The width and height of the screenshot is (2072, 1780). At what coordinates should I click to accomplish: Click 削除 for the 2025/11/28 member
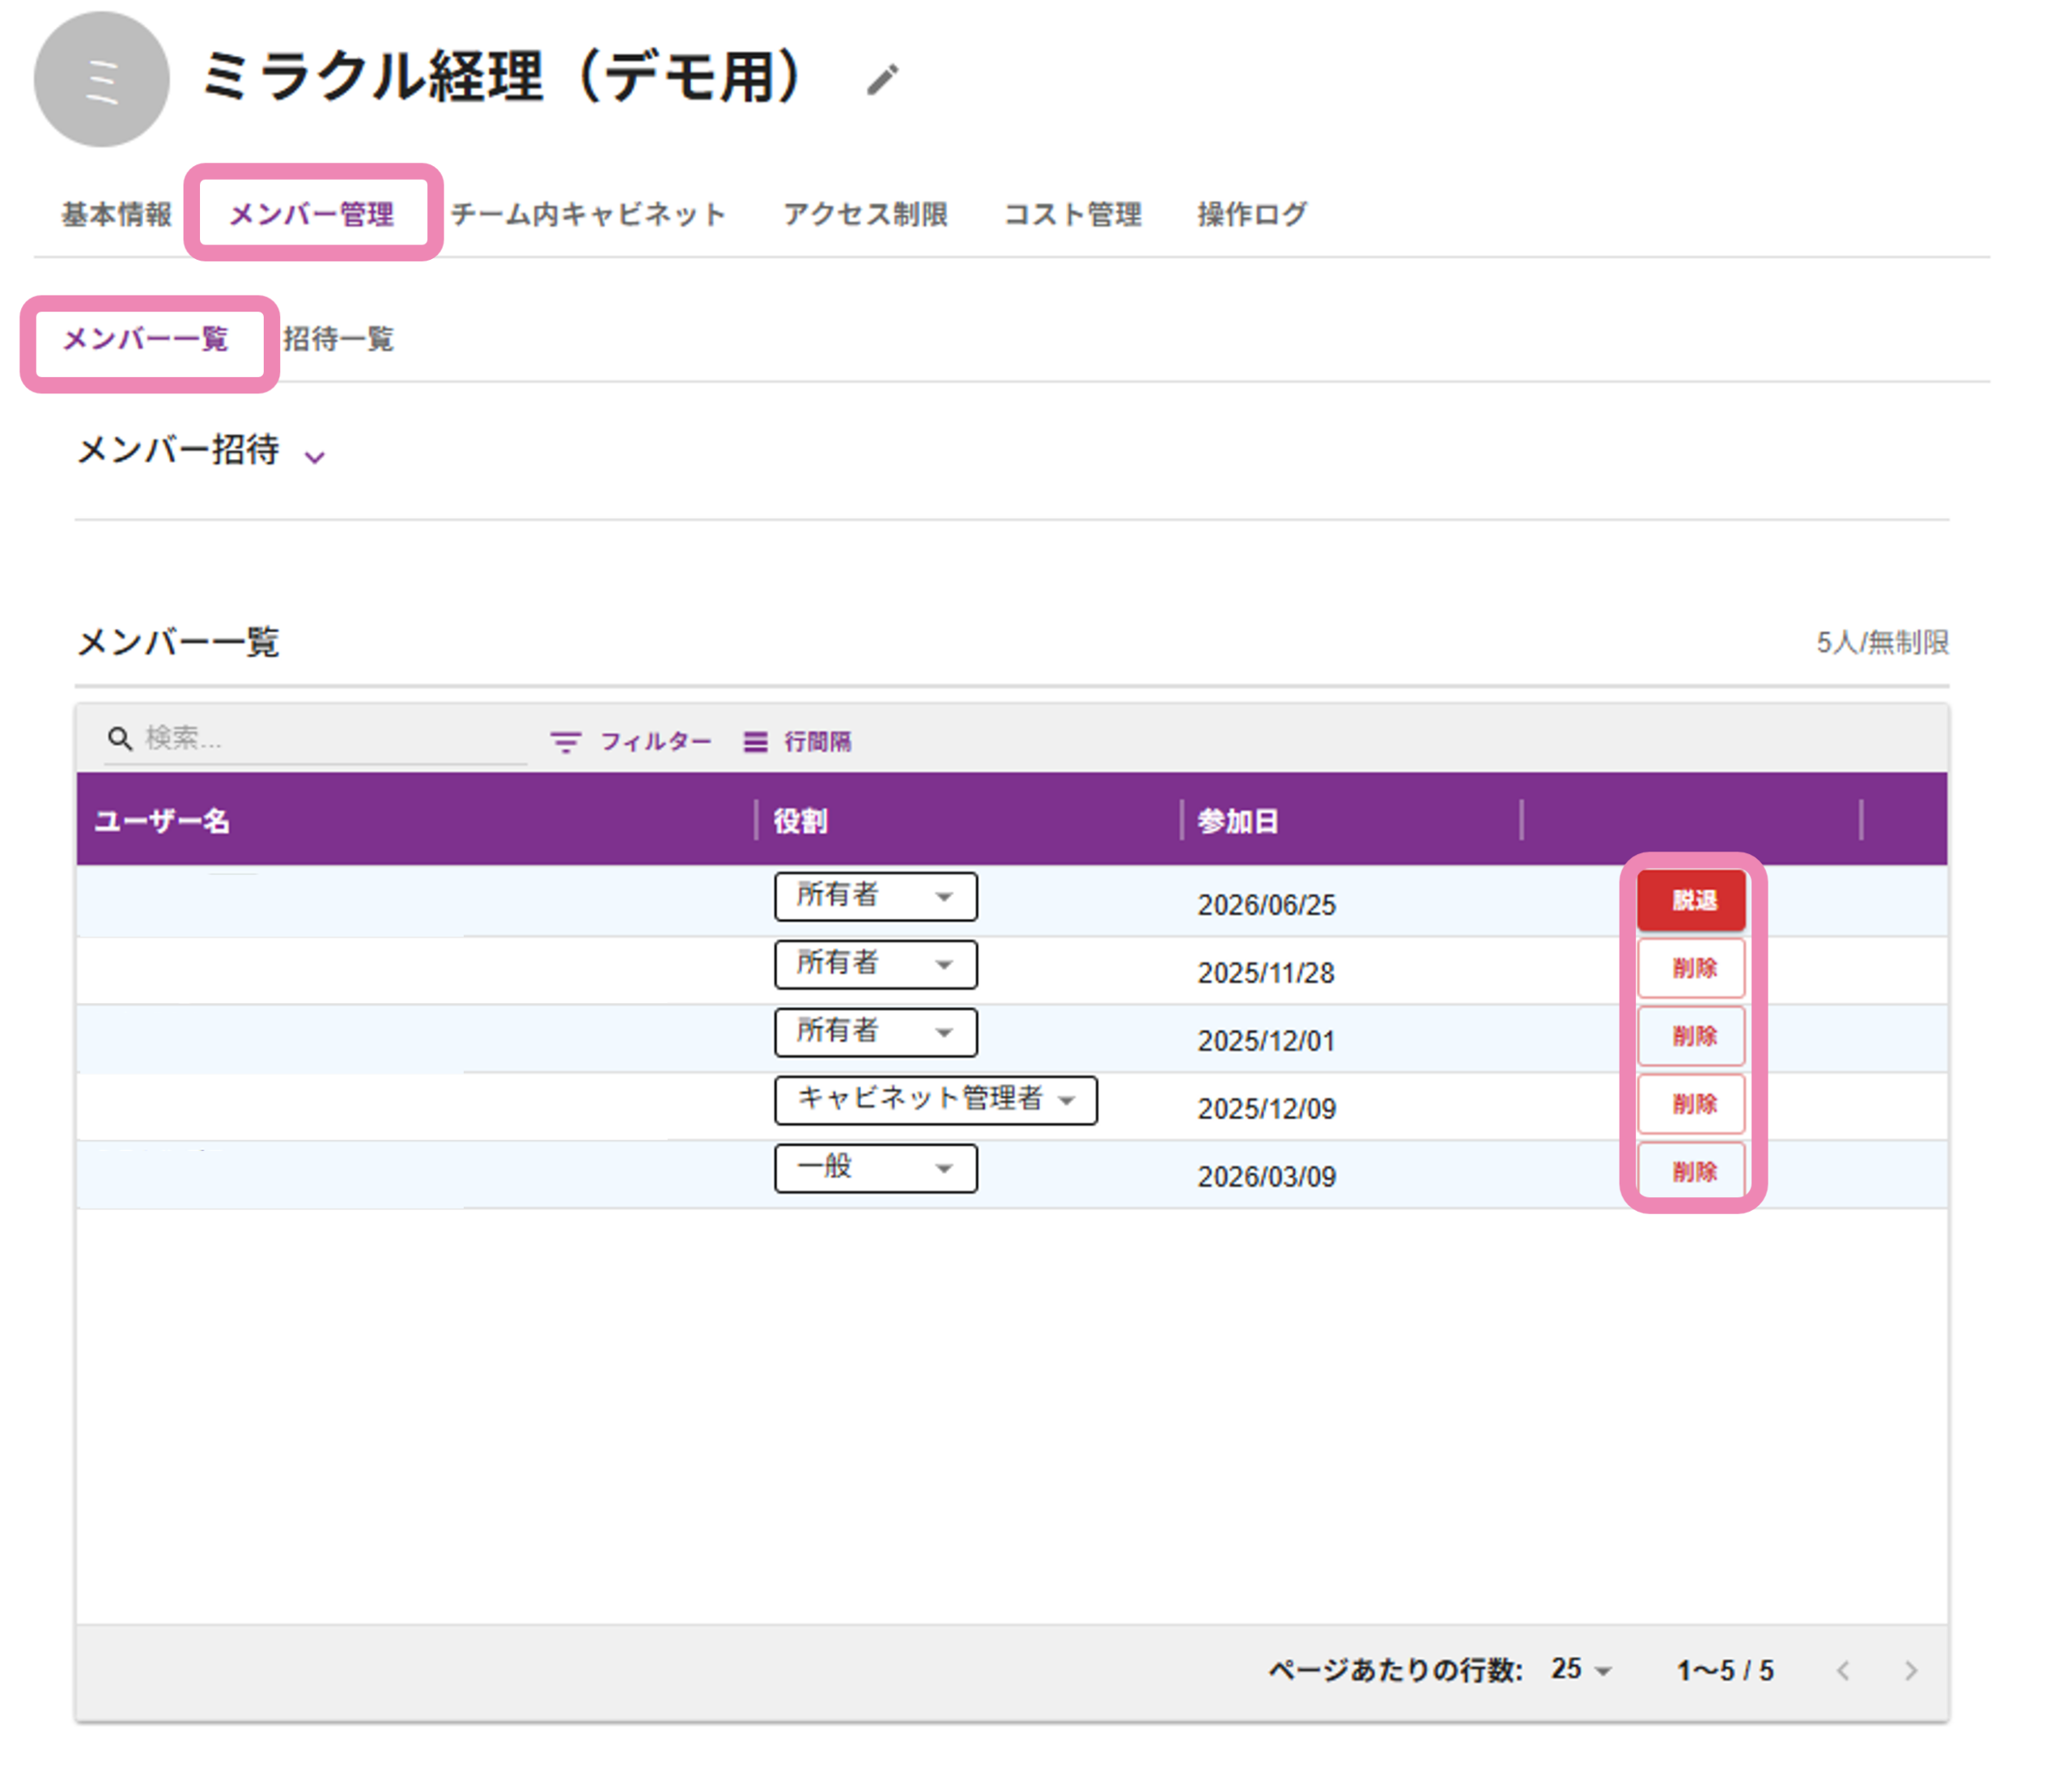coord(1692,968)
